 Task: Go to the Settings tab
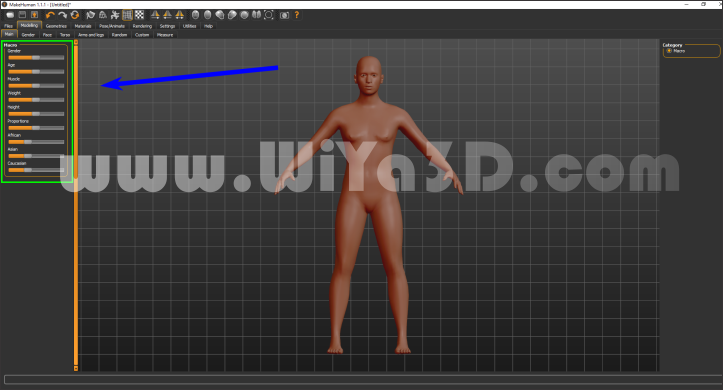click(x=167, y=26)
